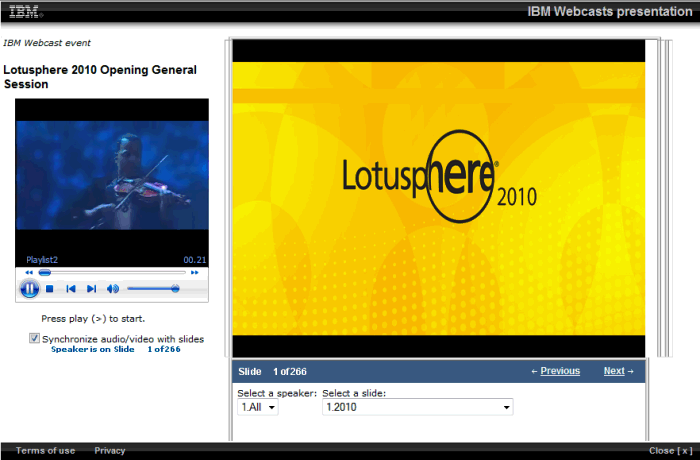The width and height of the screenshot is (700, 460).
Task: Stop the video playback
Action: (50, 289)
